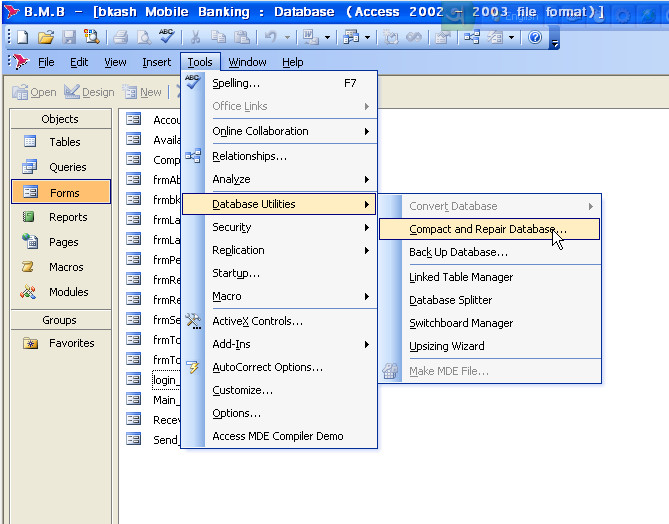
Task: Choose Relationships from Tools menu
Action: click(279, 156)
